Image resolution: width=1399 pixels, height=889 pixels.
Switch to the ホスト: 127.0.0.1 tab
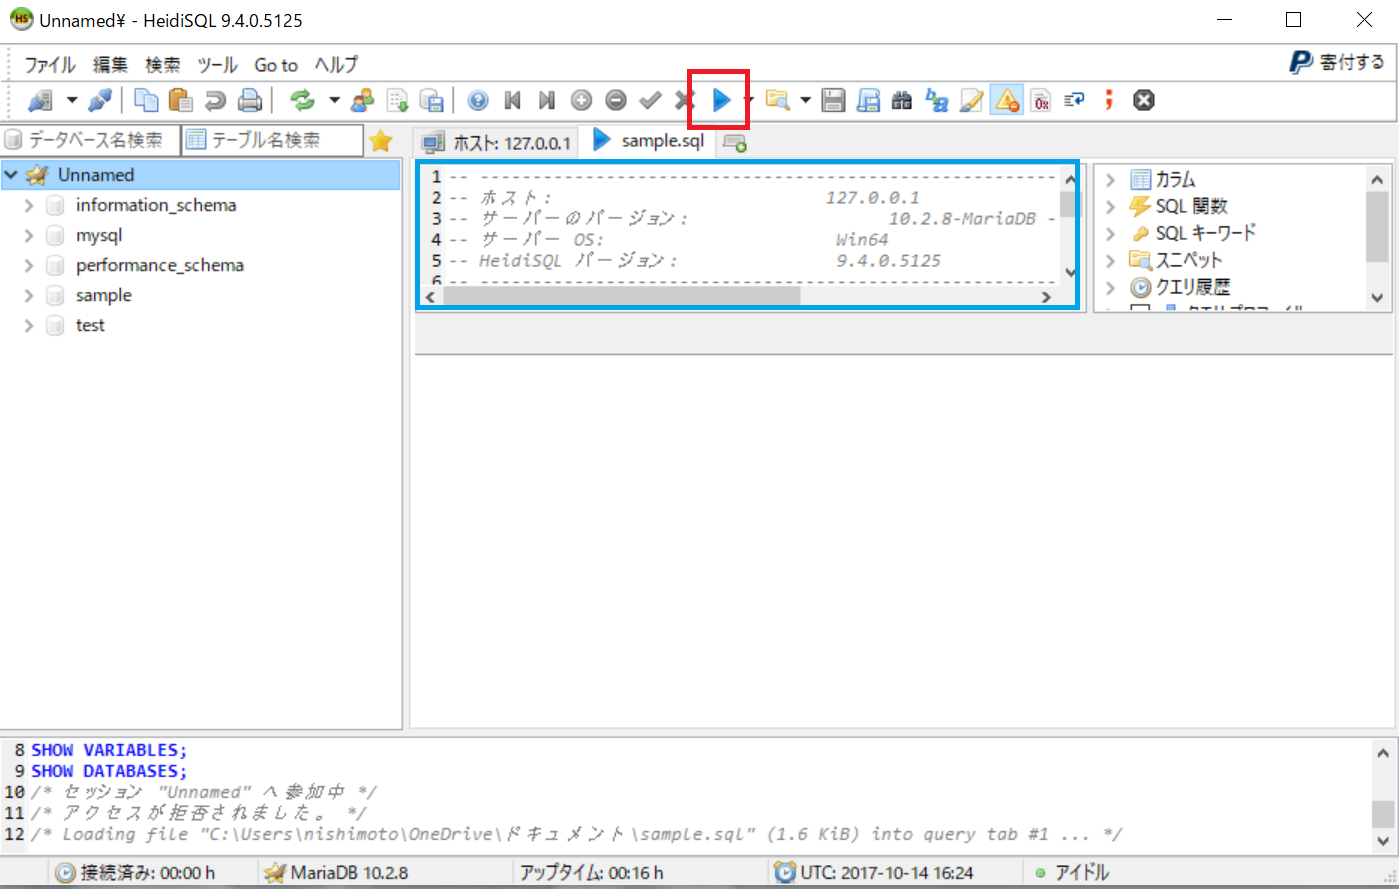[x=496, y=143]
